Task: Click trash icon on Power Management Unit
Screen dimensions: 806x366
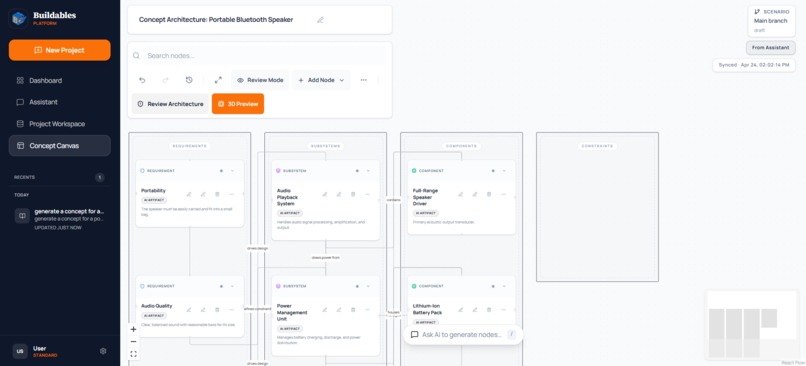Action: [x=353, y=309]
